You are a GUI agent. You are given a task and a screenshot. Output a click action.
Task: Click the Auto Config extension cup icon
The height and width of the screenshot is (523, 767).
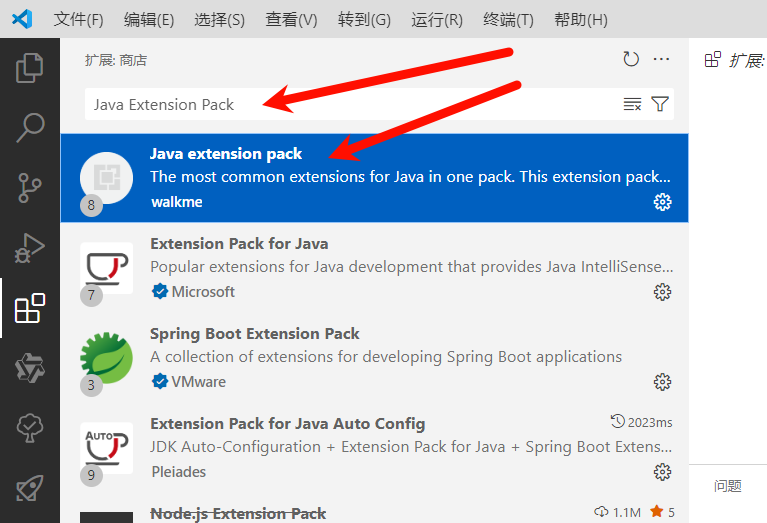point(106,448)
